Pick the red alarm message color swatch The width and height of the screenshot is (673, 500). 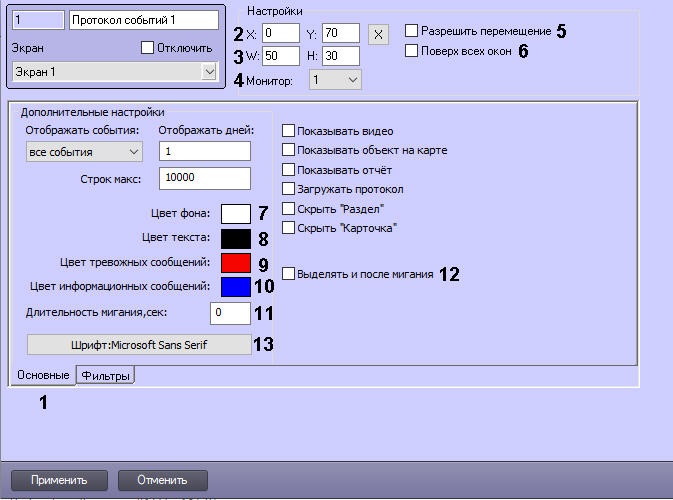point(234,263)
